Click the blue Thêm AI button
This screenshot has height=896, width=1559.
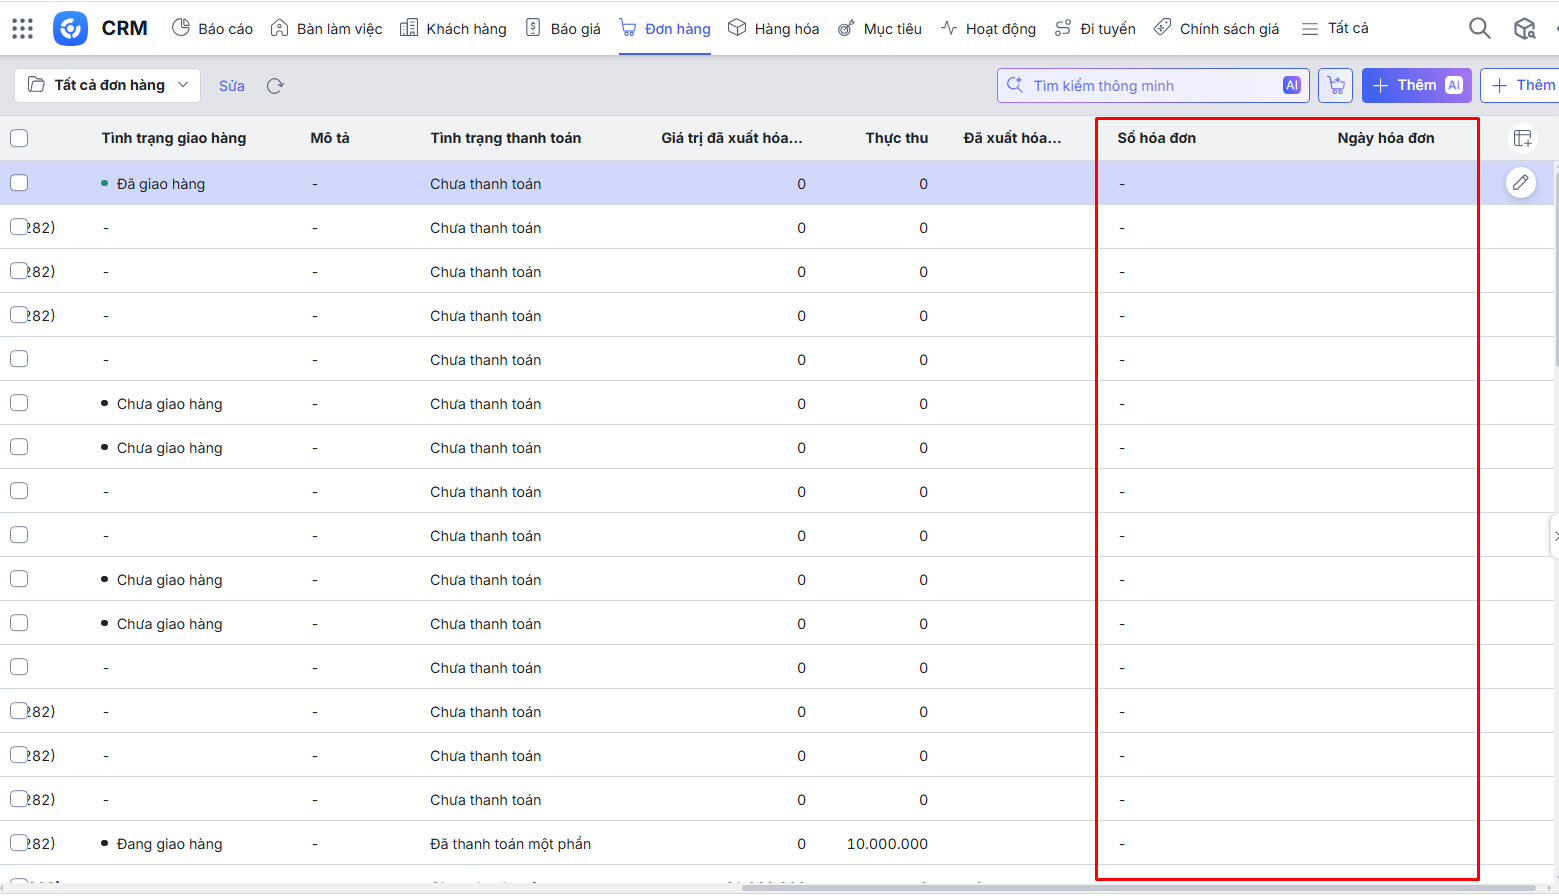1416,85
